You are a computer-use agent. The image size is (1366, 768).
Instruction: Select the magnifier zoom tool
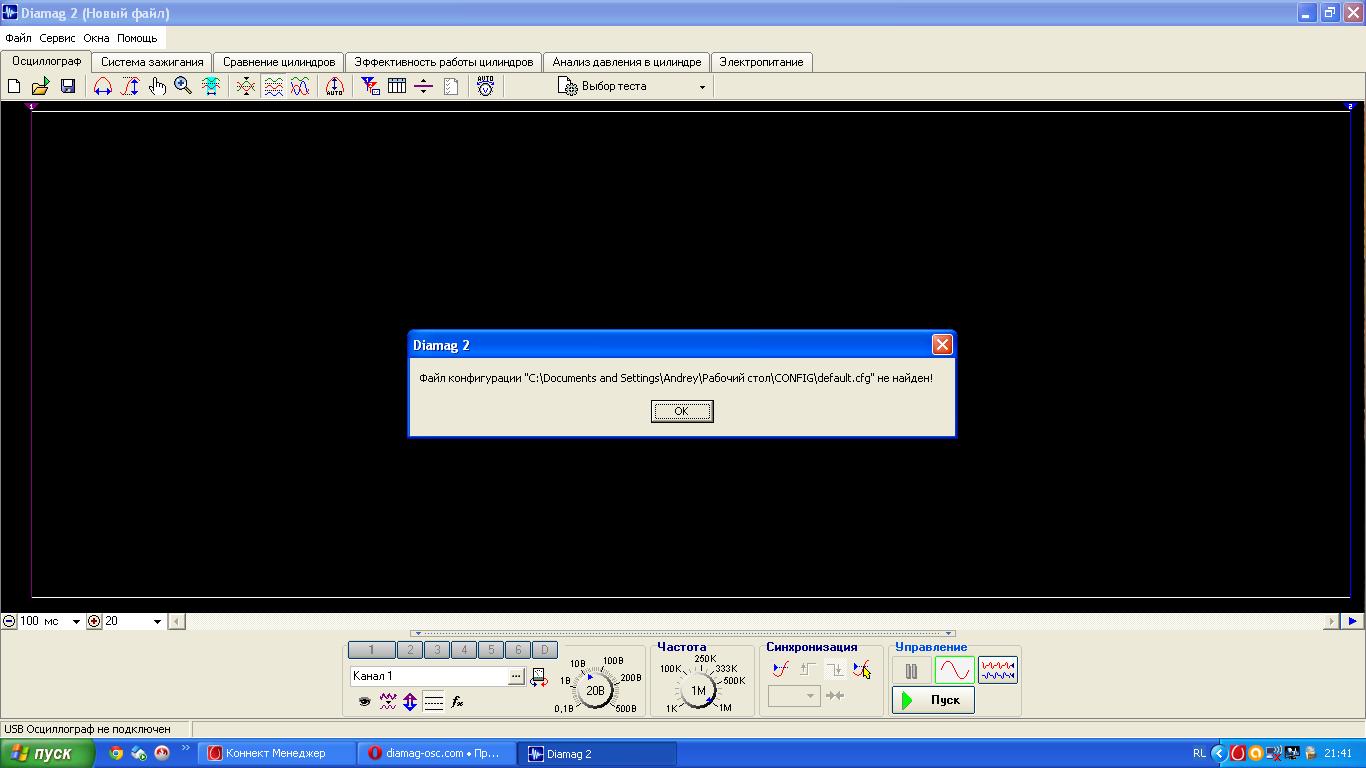(183, 87)
